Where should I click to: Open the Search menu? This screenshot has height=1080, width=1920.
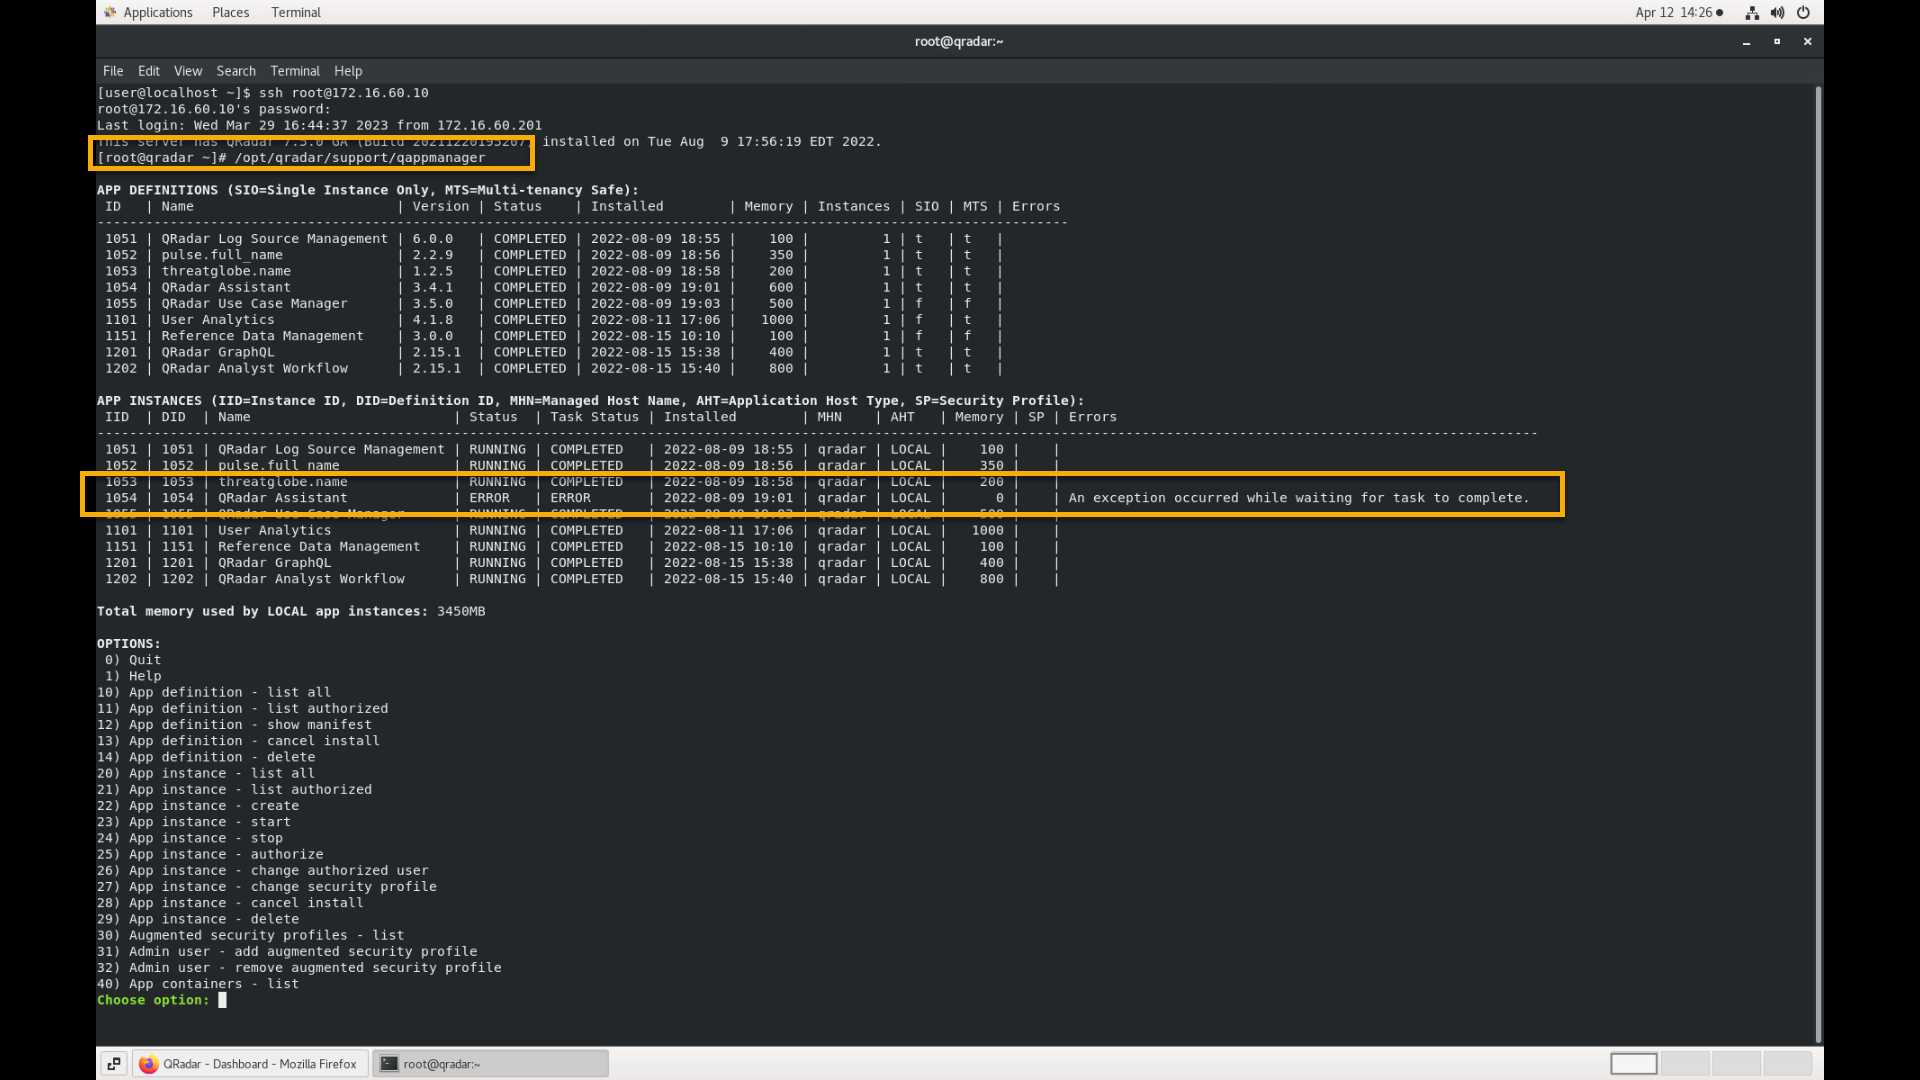(x=236, y=71)
